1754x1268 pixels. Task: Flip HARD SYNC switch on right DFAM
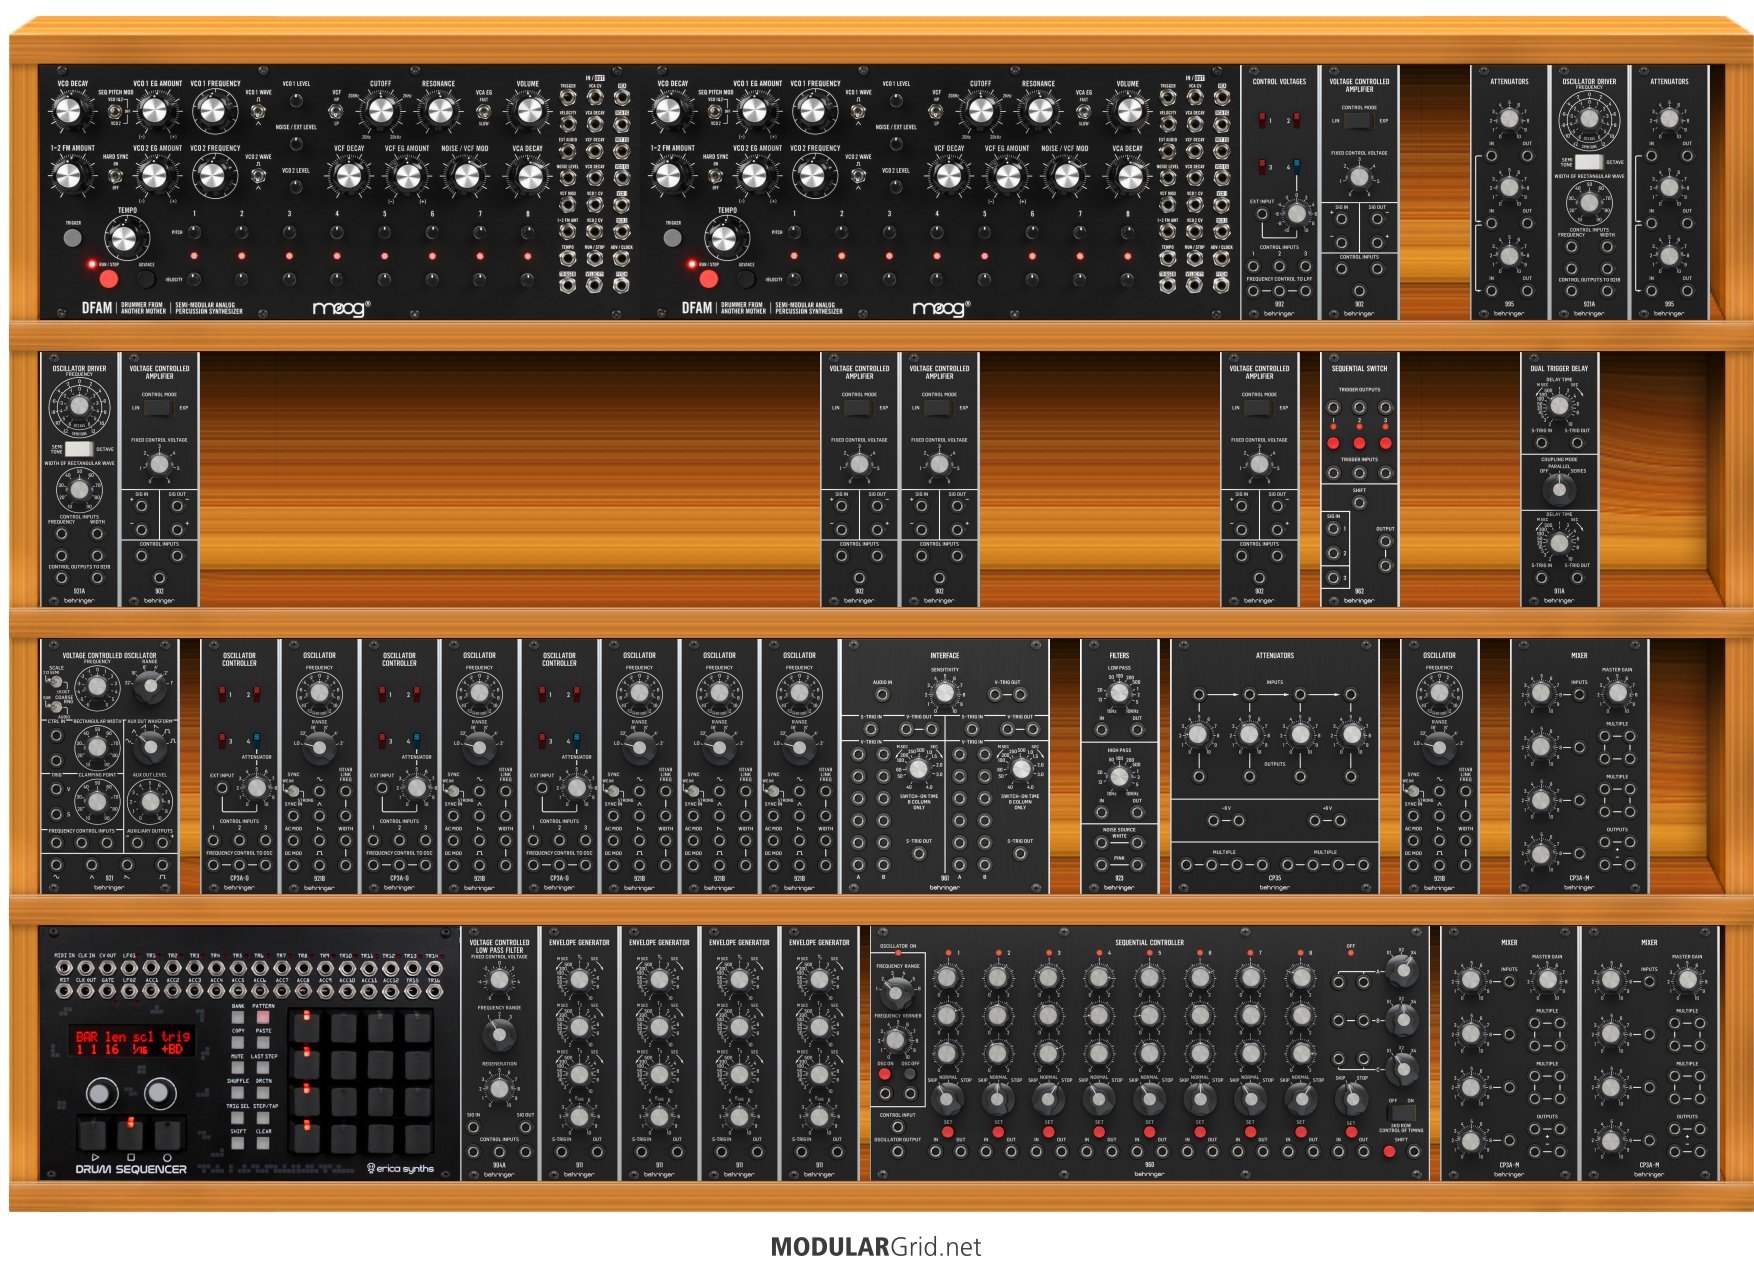pyautogui.click(x=715, y=174)
